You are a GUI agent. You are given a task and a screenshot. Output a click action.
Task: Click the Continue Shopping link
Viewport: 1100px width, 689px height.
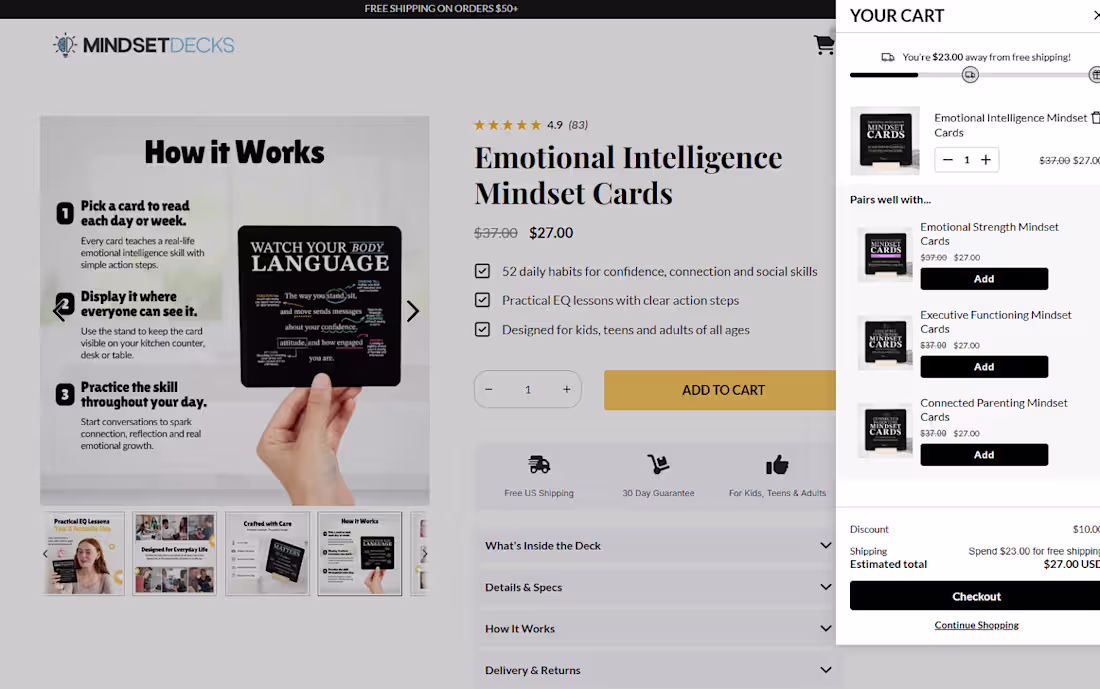tap(976, 625)
